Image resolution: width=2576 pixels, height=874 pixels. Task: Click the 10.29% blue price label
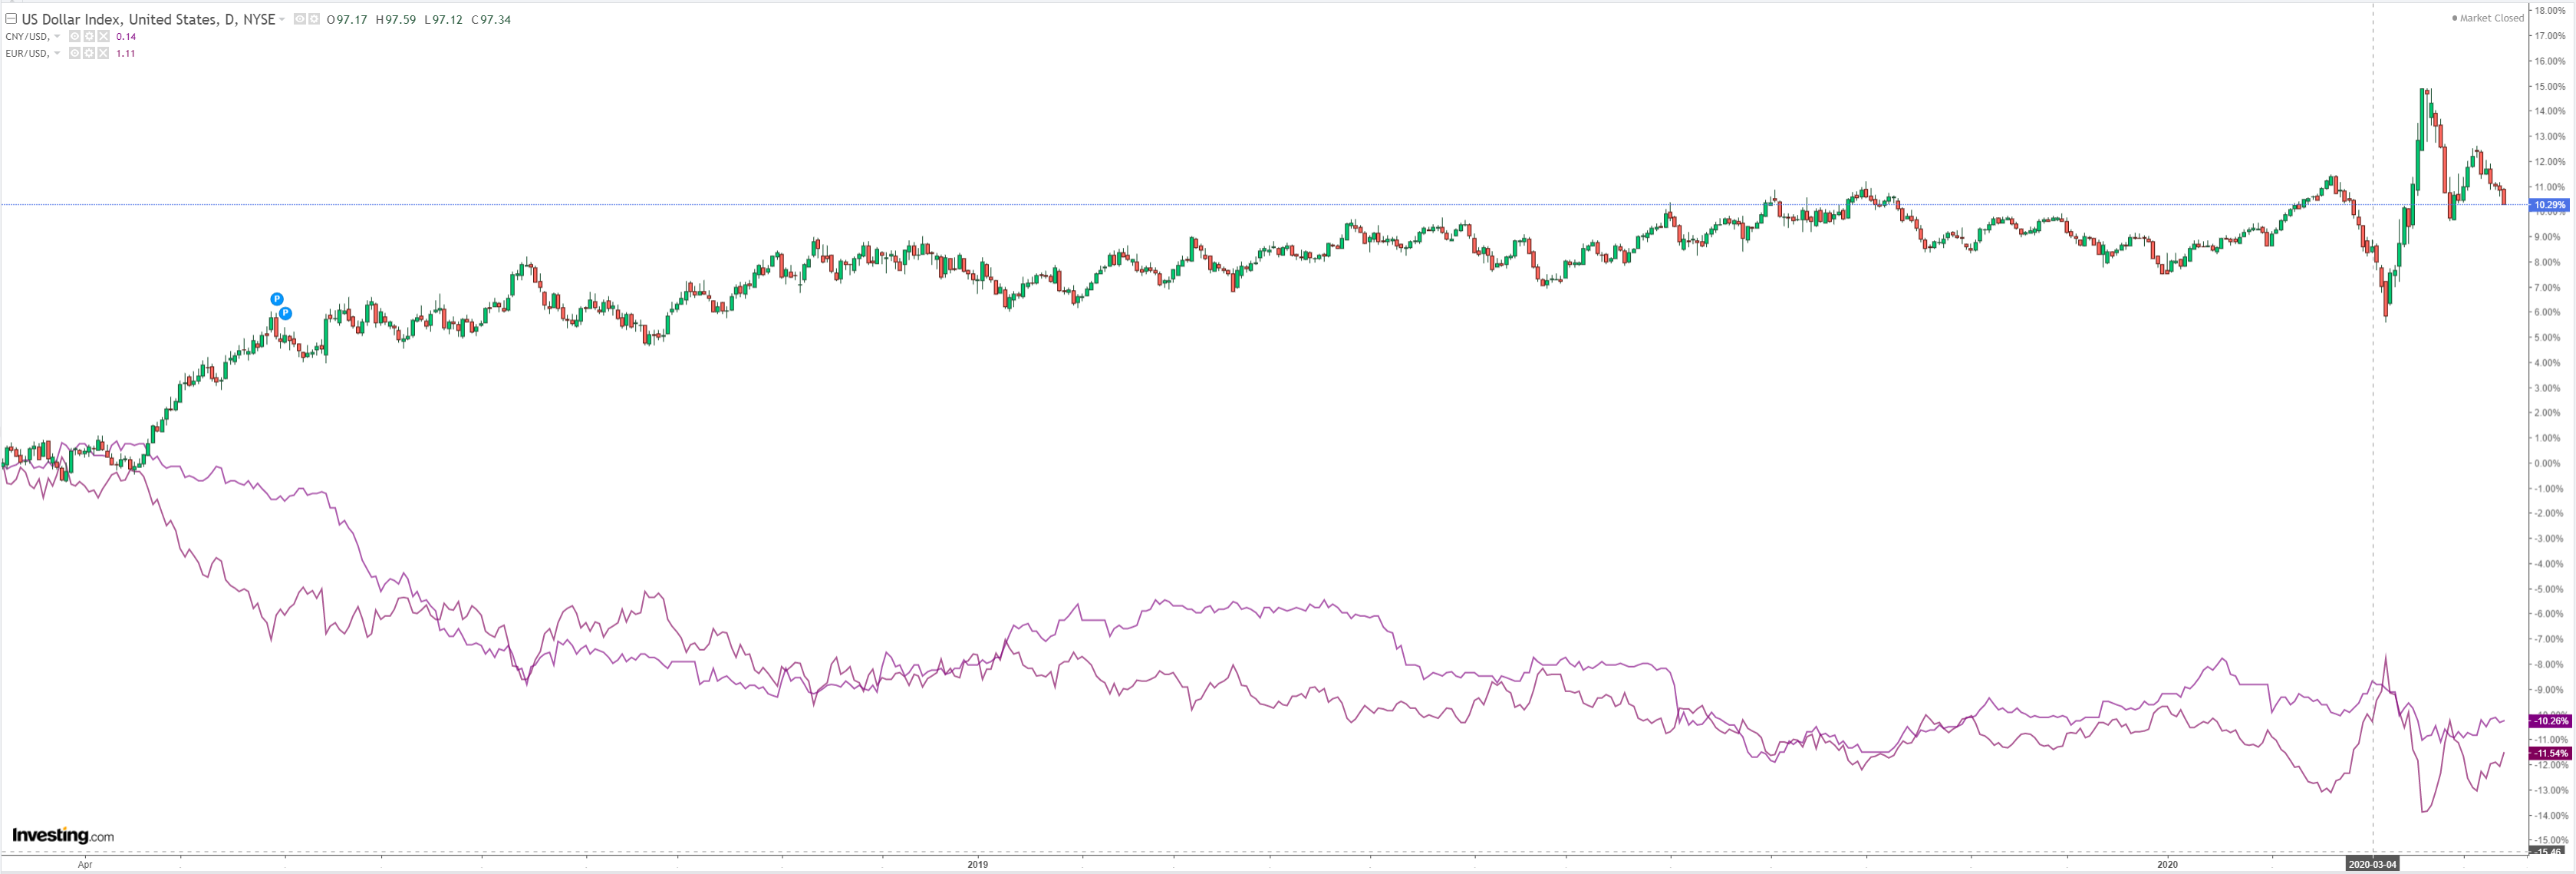tap(2548, 205)
